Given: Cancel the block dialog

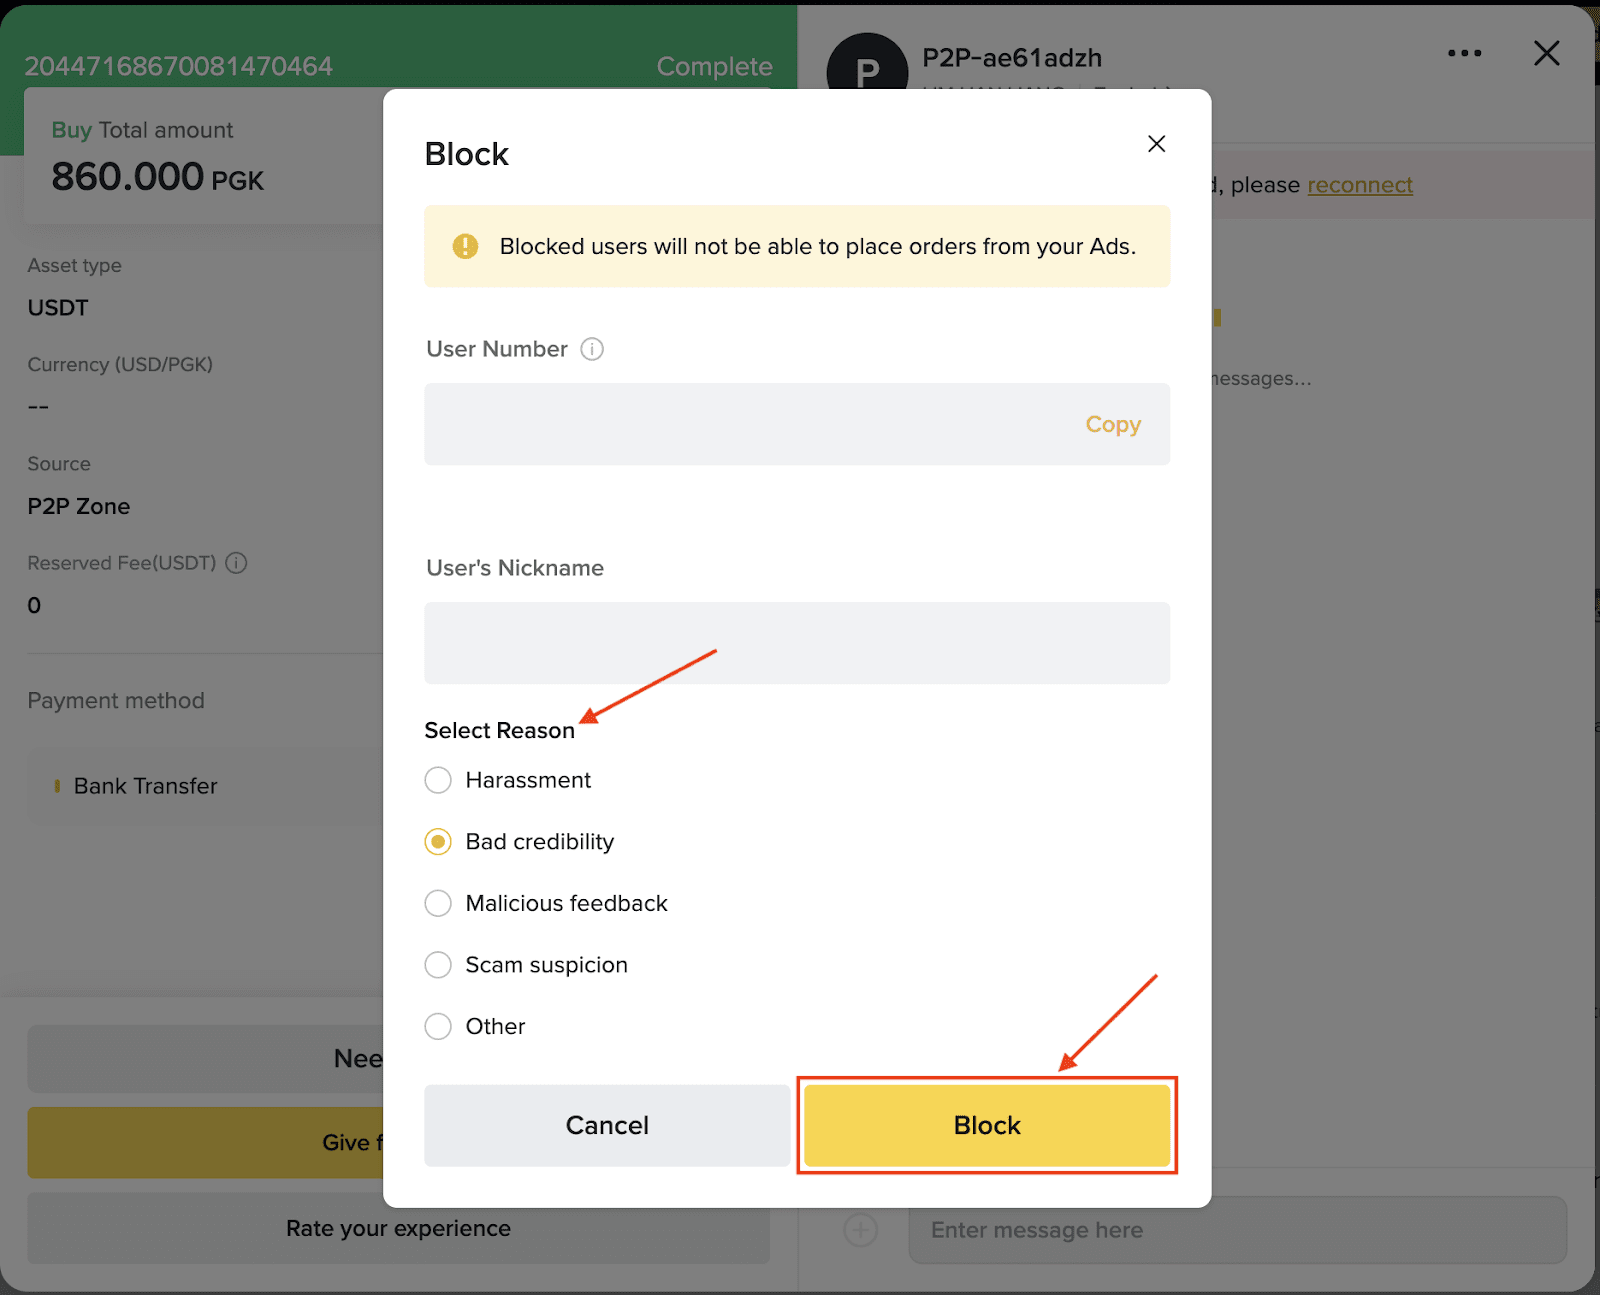Looking at the screenshot, I should 607,1125.
